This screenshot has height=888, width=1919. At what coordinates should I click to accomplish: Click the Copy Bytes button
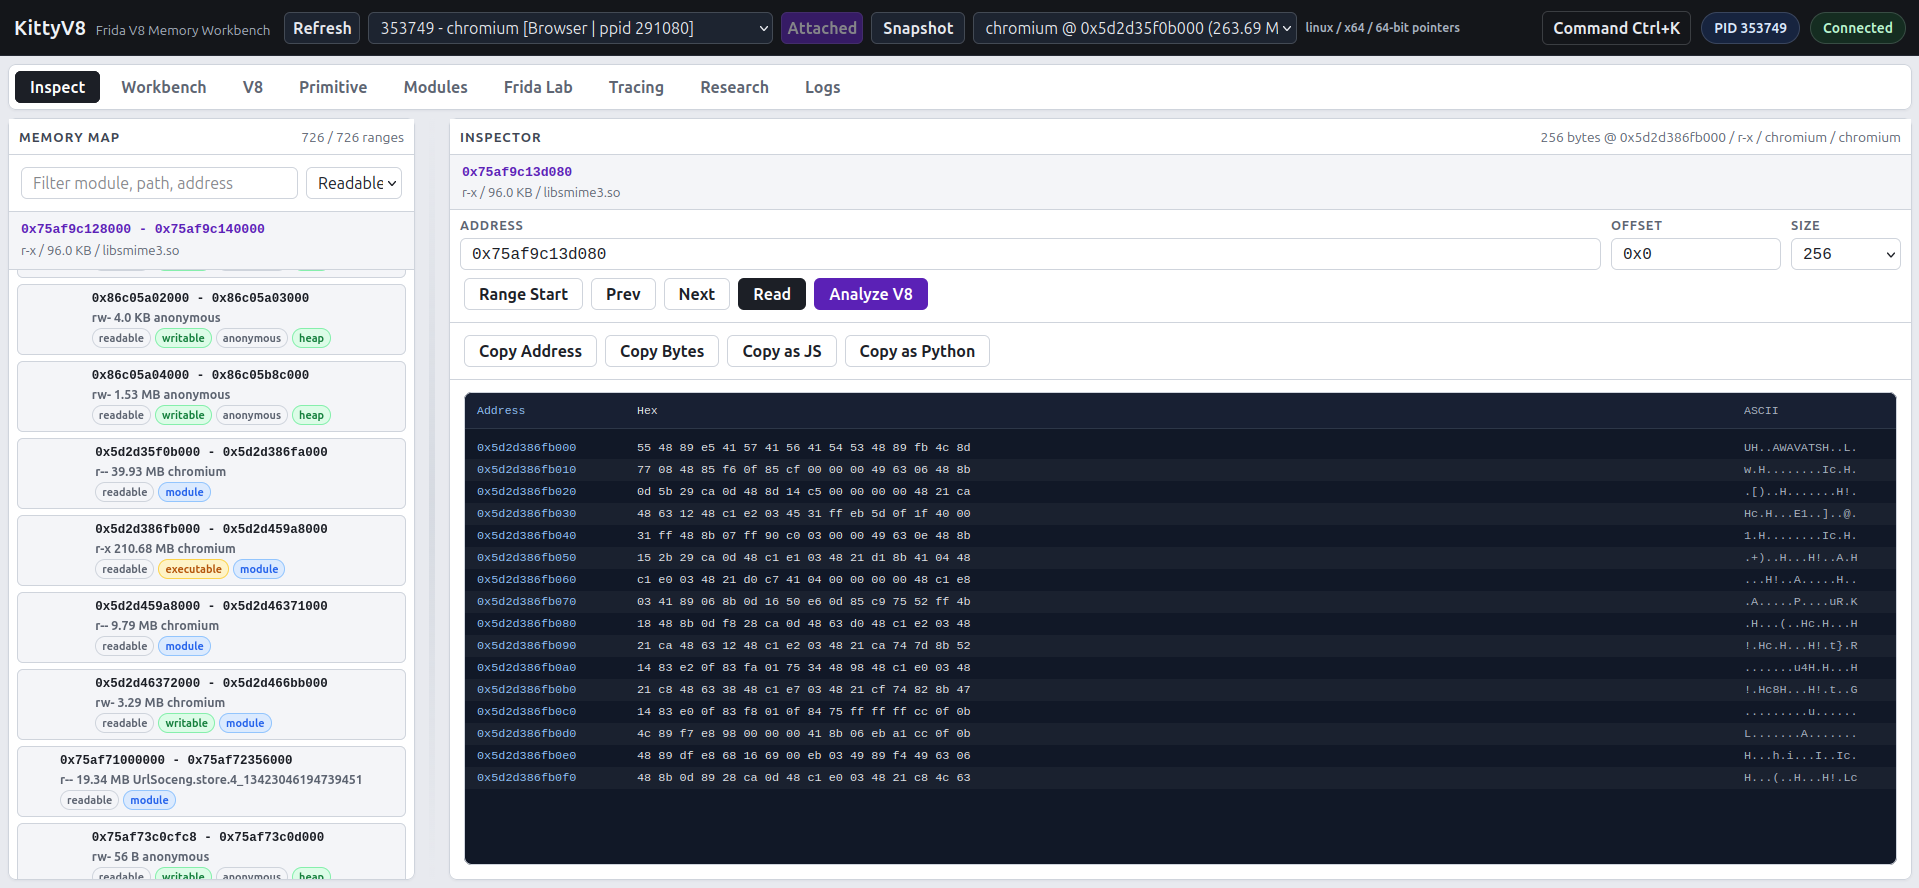(662, 351)
